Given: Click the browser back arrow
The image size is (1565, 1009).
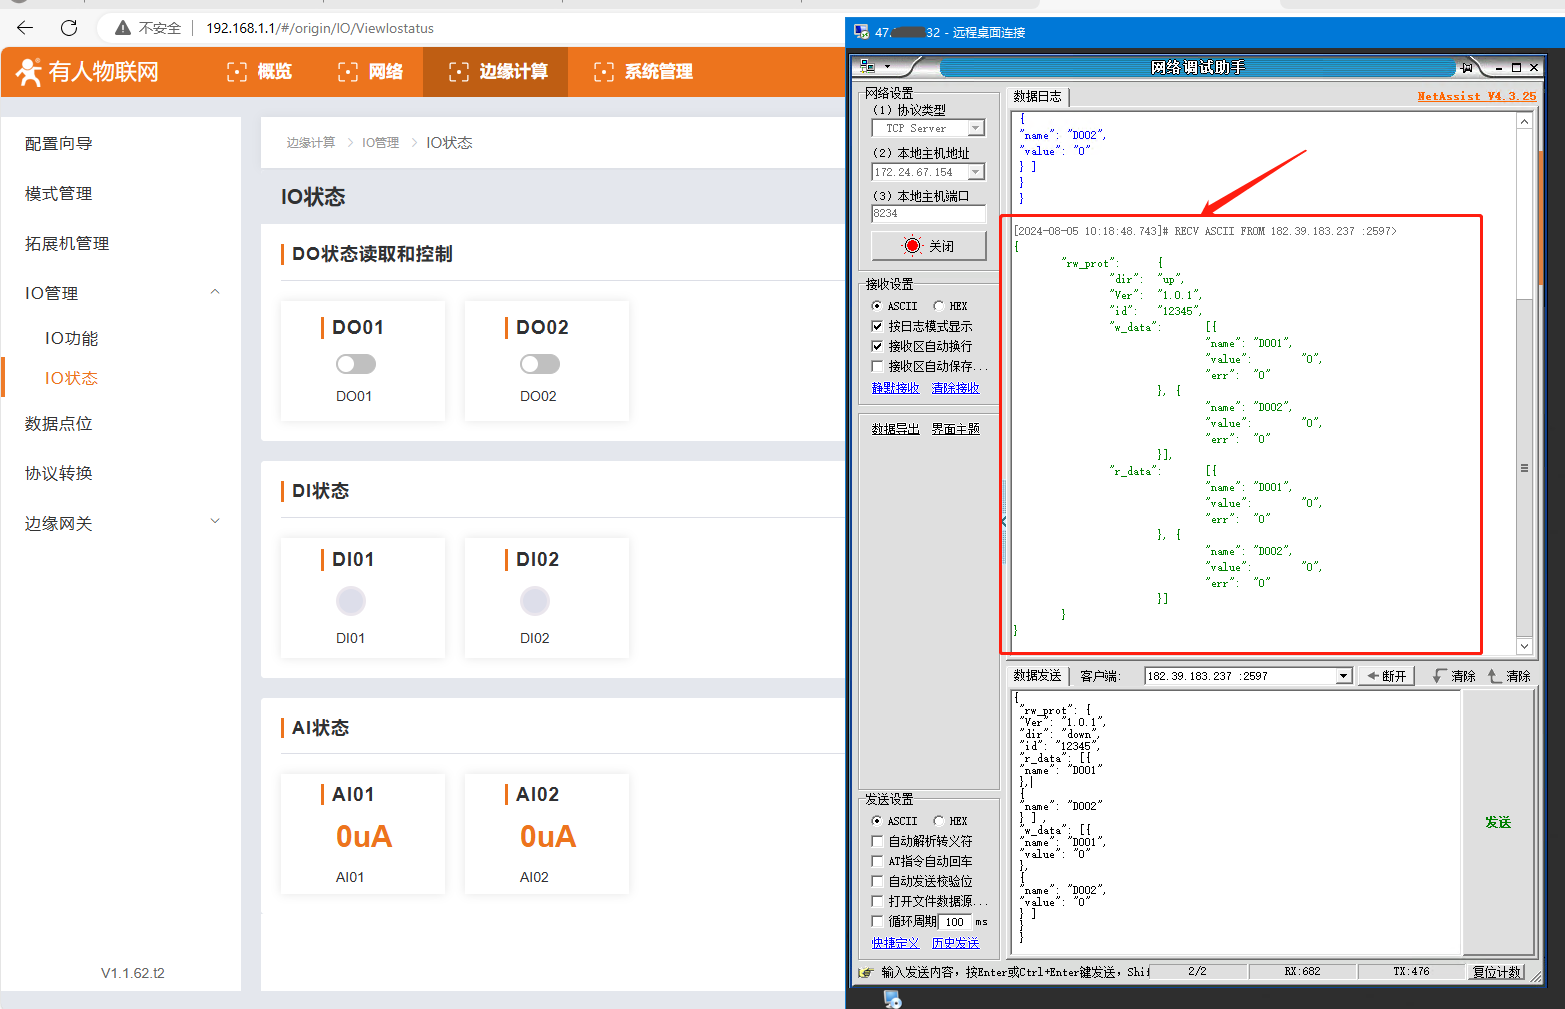Looking at the screenshot, I should coord(25,28).
